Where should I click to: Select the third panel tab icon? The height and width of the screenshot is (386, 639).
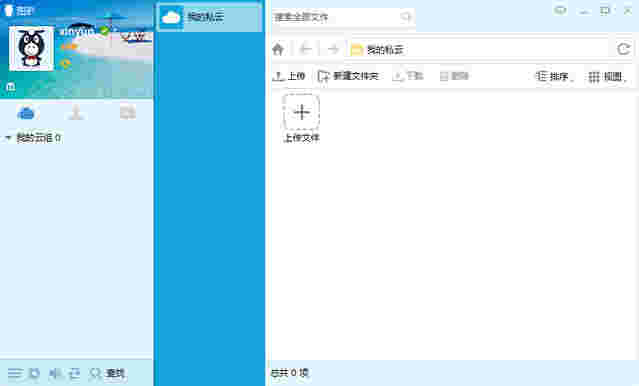pyautogui.click(x=128, y=112)
